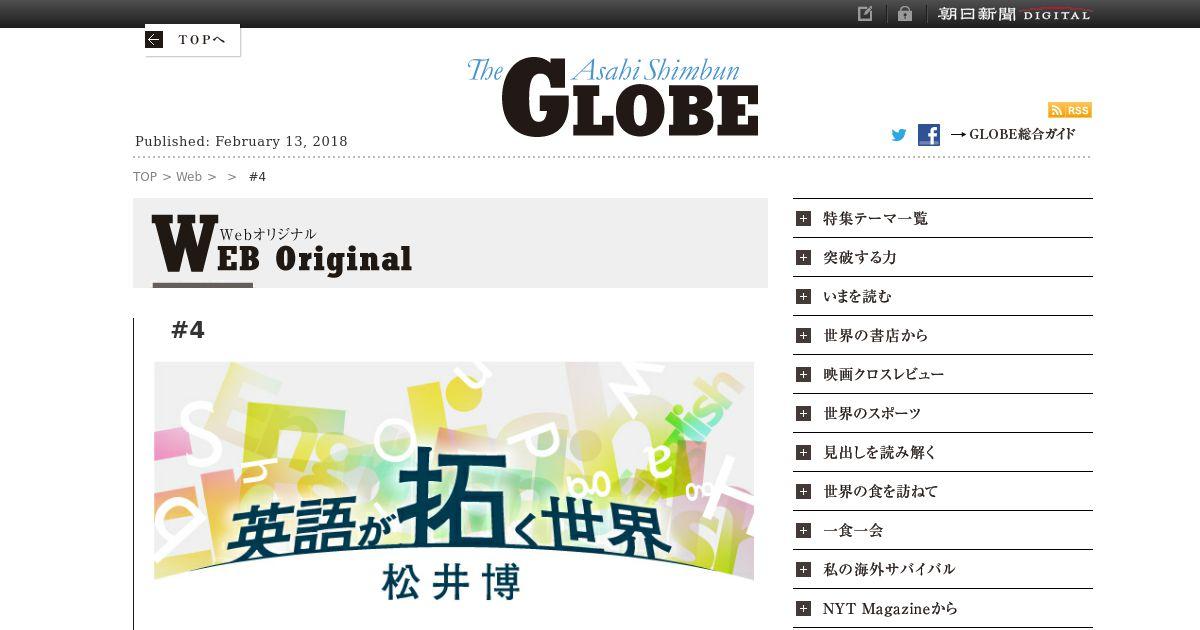Expand the plus icon beside 特集テーマ一覧
The image size is (1200, 630).
click(803, 219)
